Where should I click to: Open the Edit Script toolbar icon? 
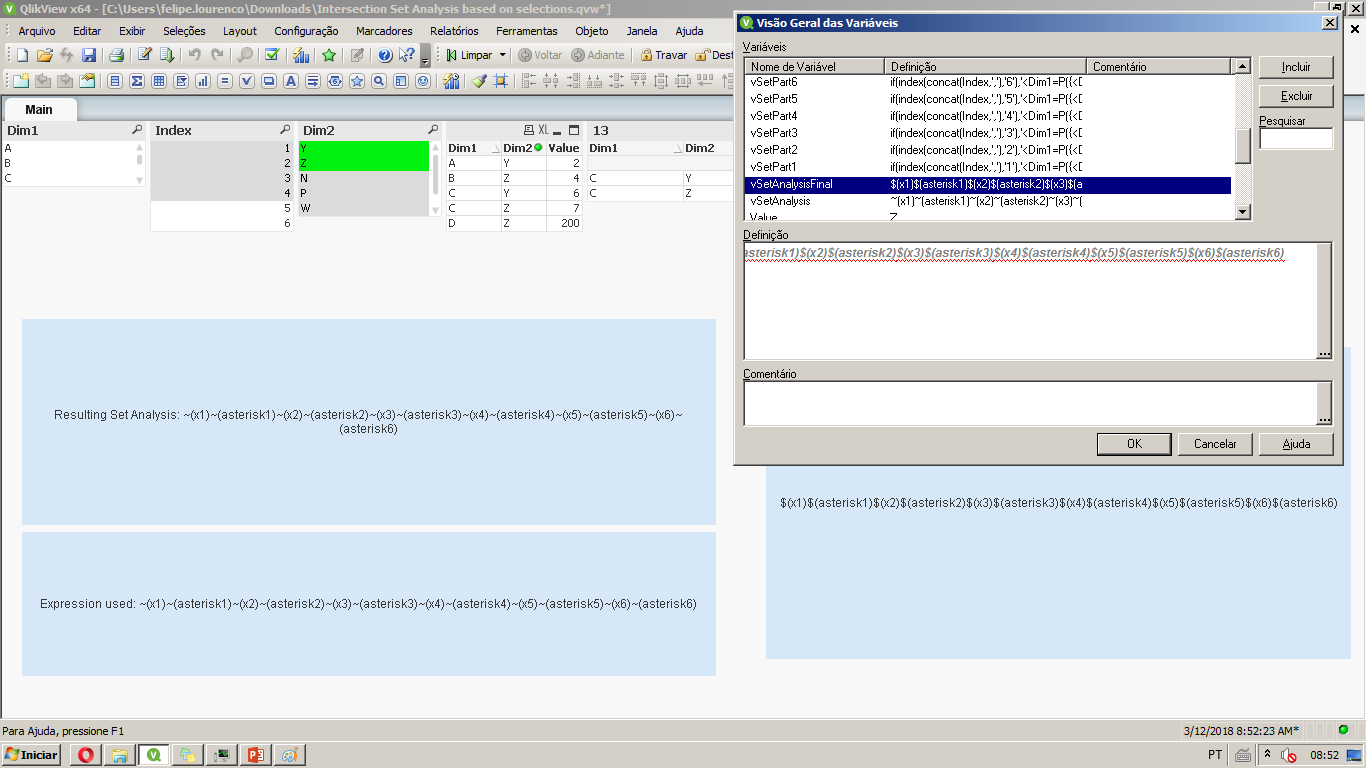pos(145,55)
